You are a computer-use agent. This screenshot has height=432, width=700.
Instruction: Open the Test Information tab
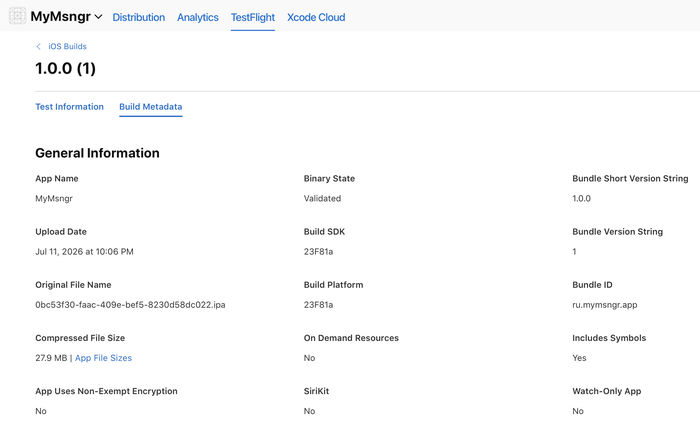point(69,107)
